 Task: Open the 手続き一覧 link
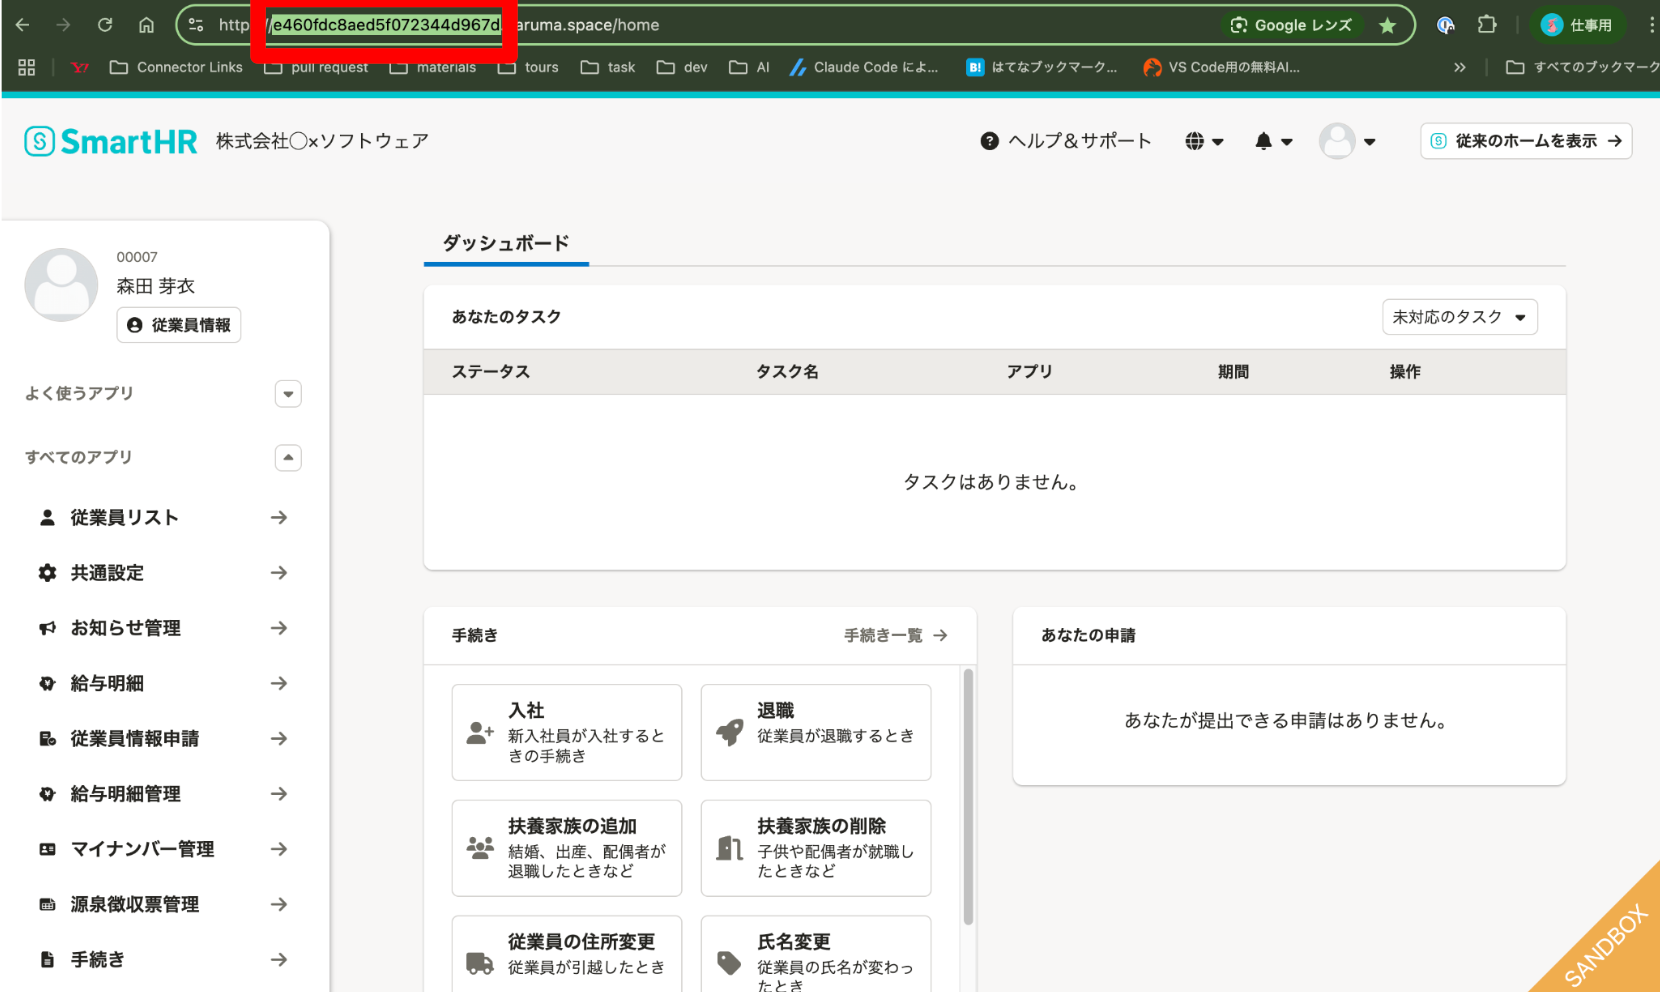894,636
